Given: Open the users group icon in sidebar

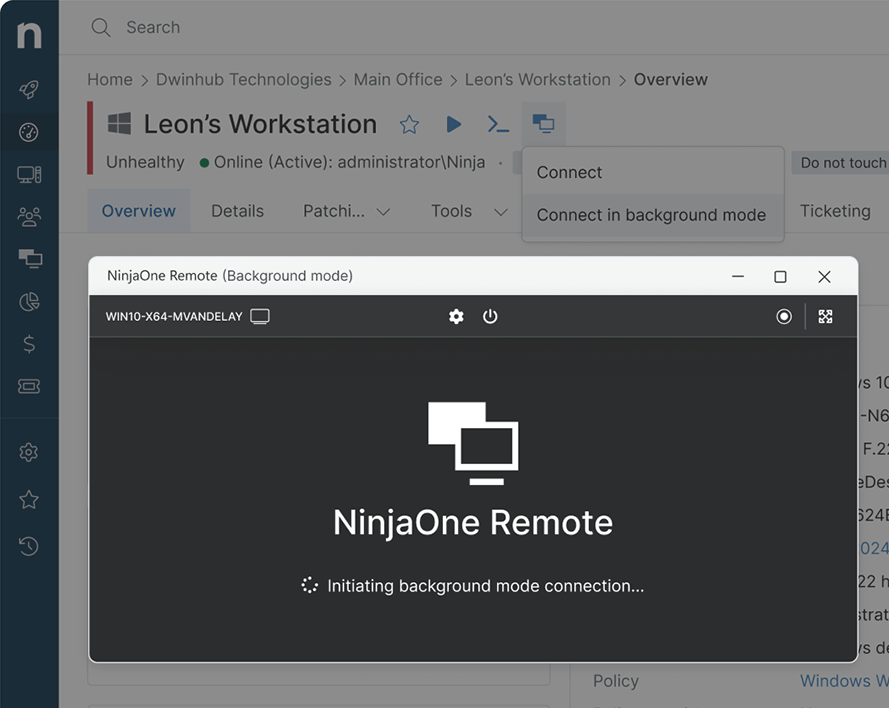Looking at the screenshot, I should (29, 216).
